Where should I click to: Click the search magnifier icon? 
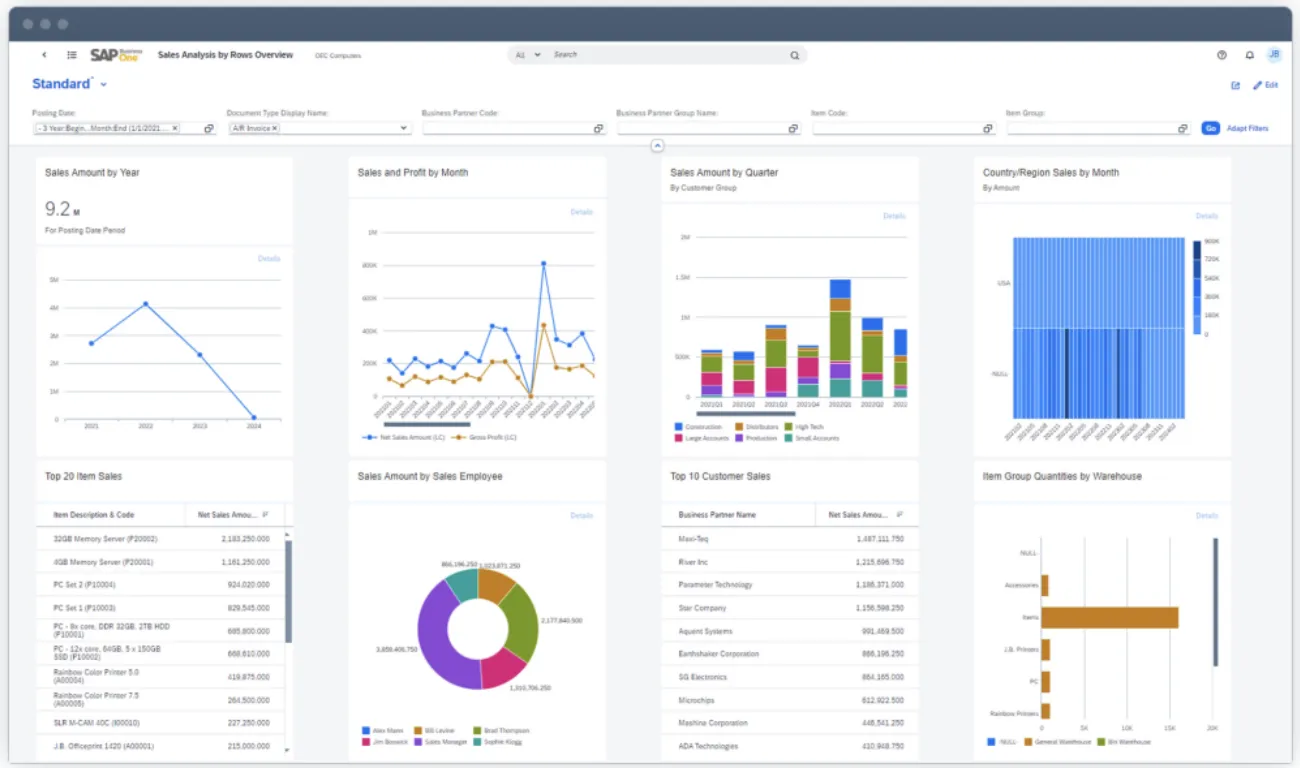[x=794, y=55]
